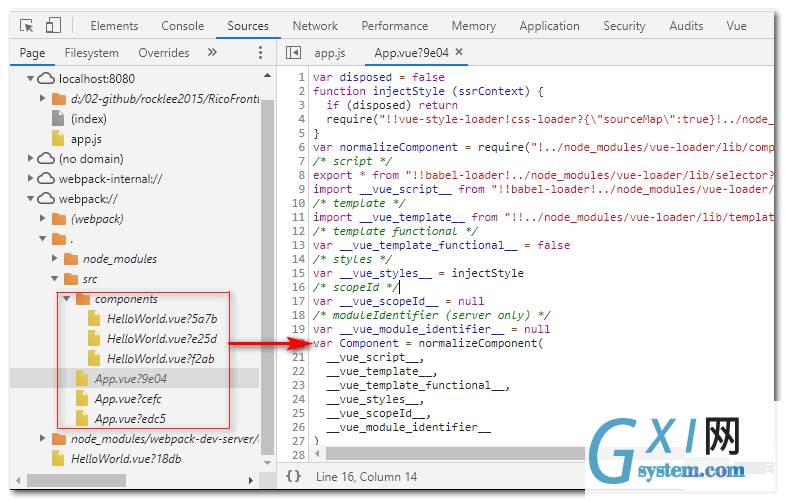This screenshot has height=501, width=785.
Task: Click the components folder icon
Action: point(83,299)
